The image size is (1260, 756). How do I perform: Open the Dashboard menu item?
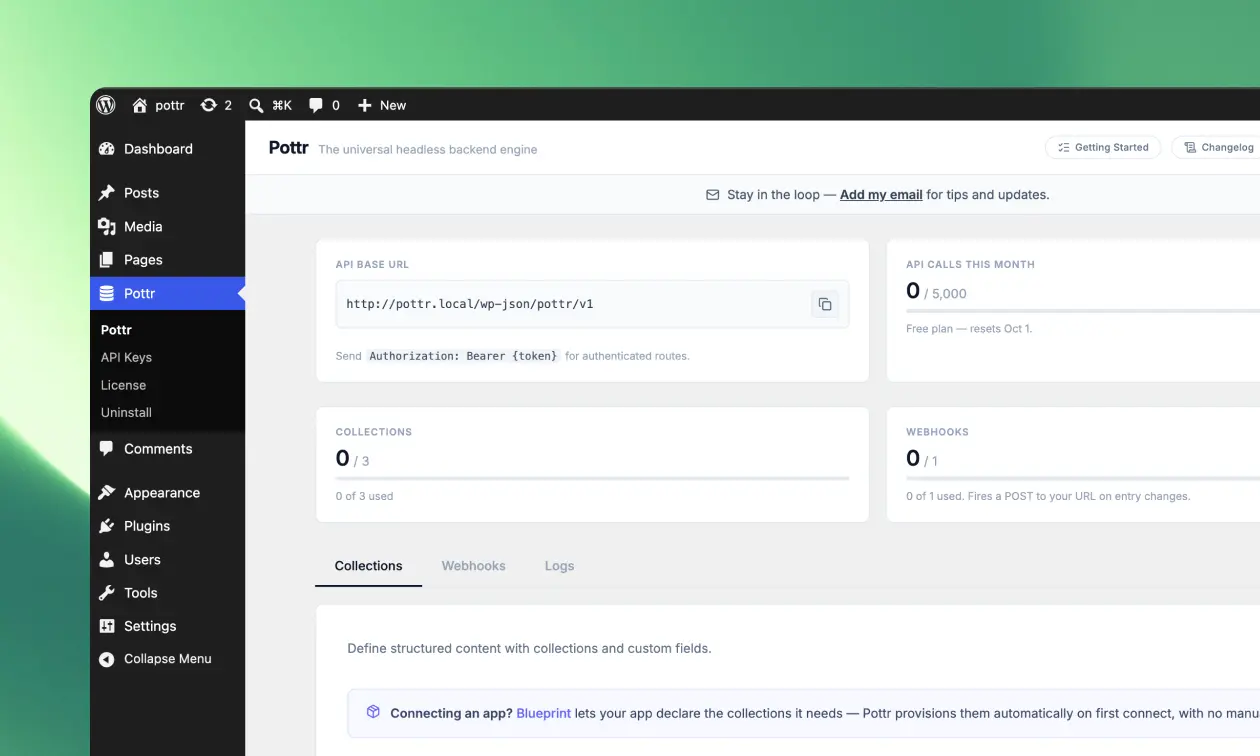pos(167,149)
